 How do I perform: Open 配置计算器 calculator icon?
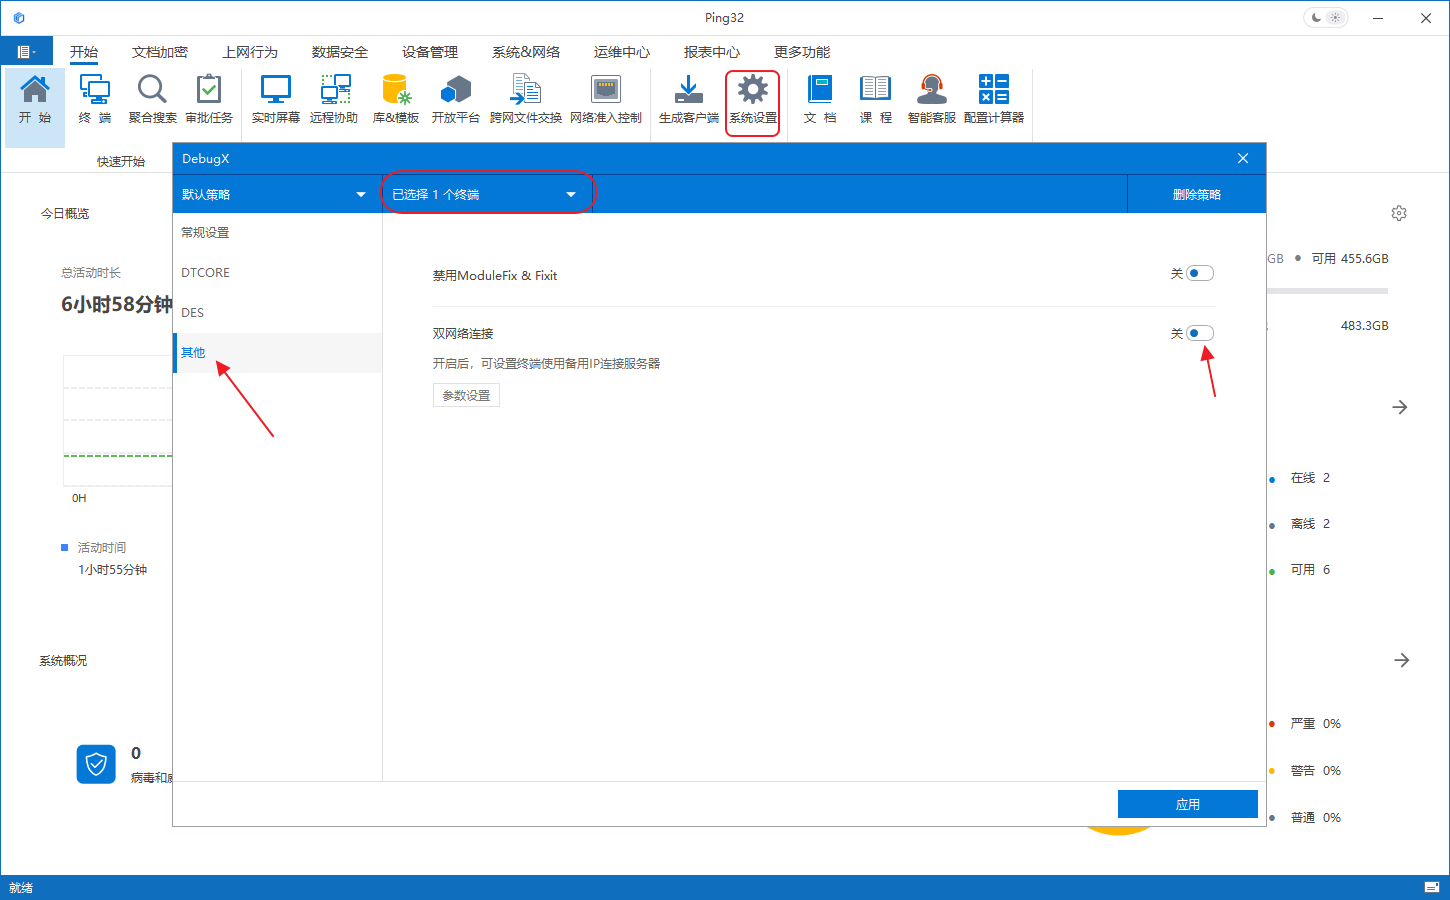[994, 99]
